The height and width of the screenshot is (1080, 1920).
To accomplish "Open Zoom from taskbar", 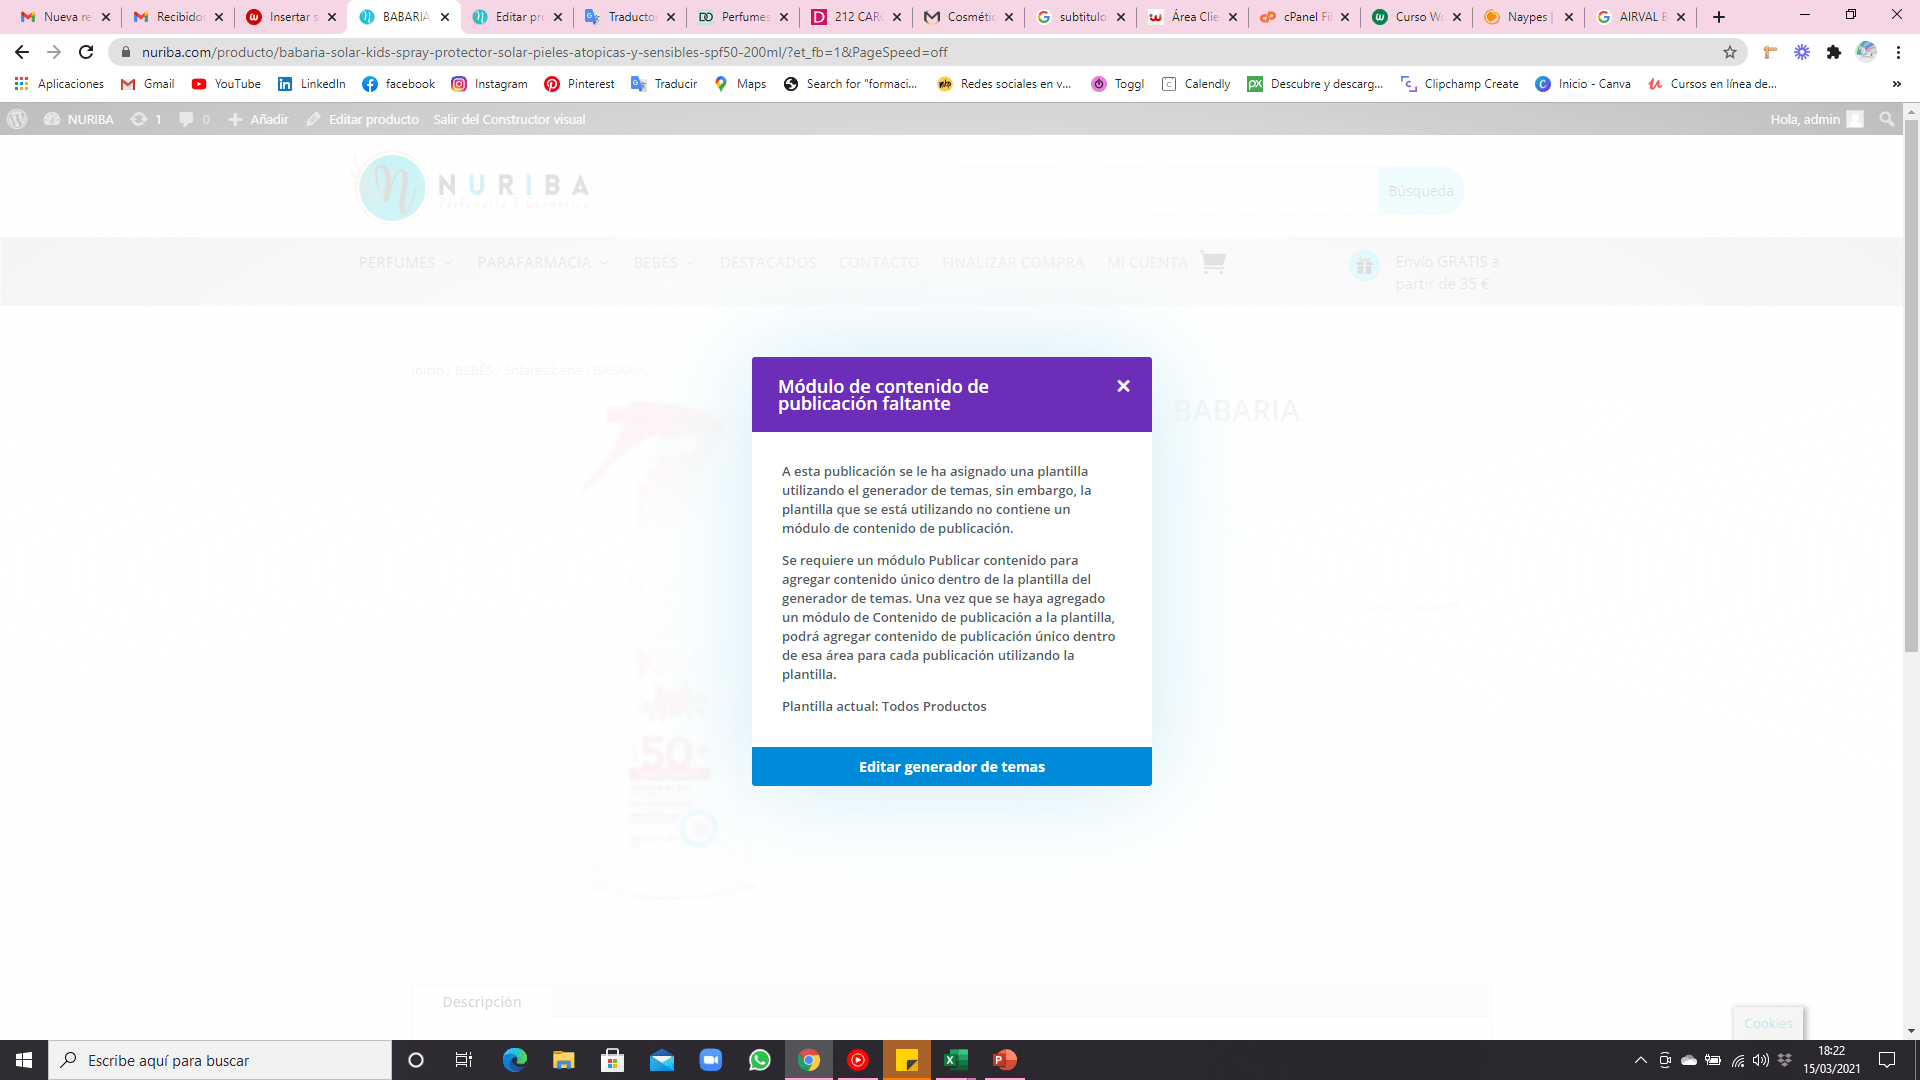I will pyautogui.click(x=711, y=1060).
